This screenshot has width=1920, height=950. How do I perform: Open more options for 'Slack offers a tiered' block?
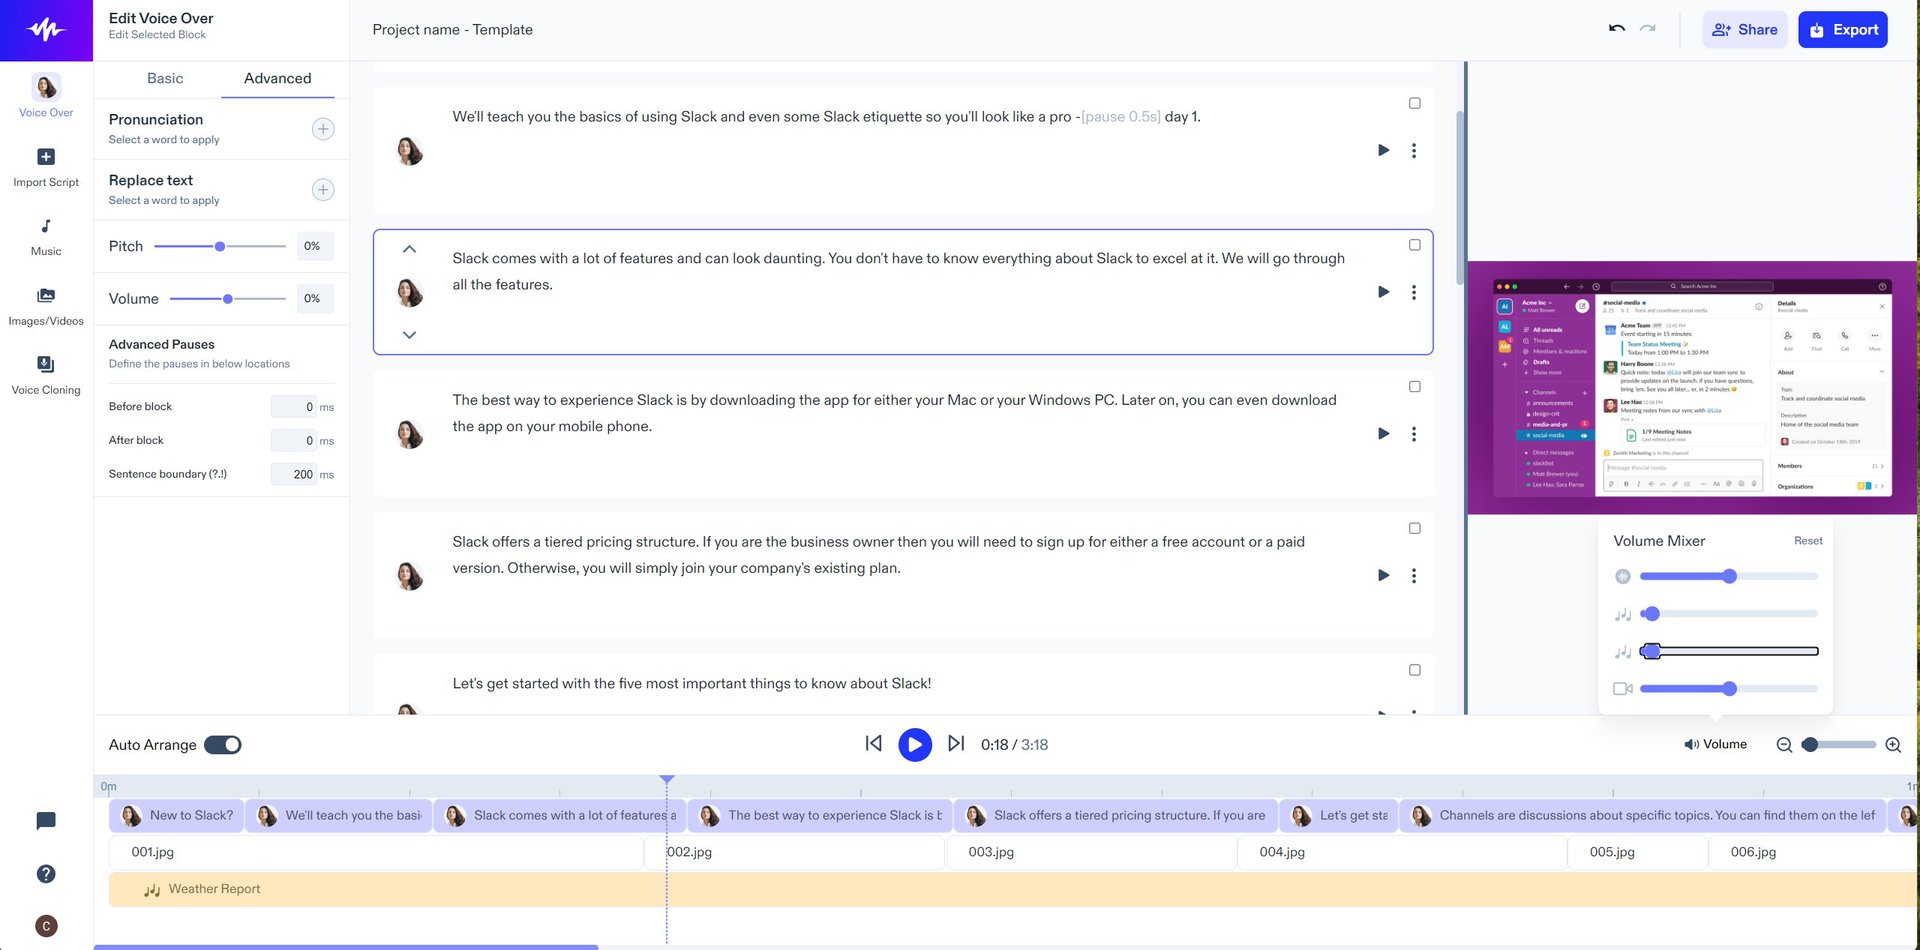pos(1414,575)
